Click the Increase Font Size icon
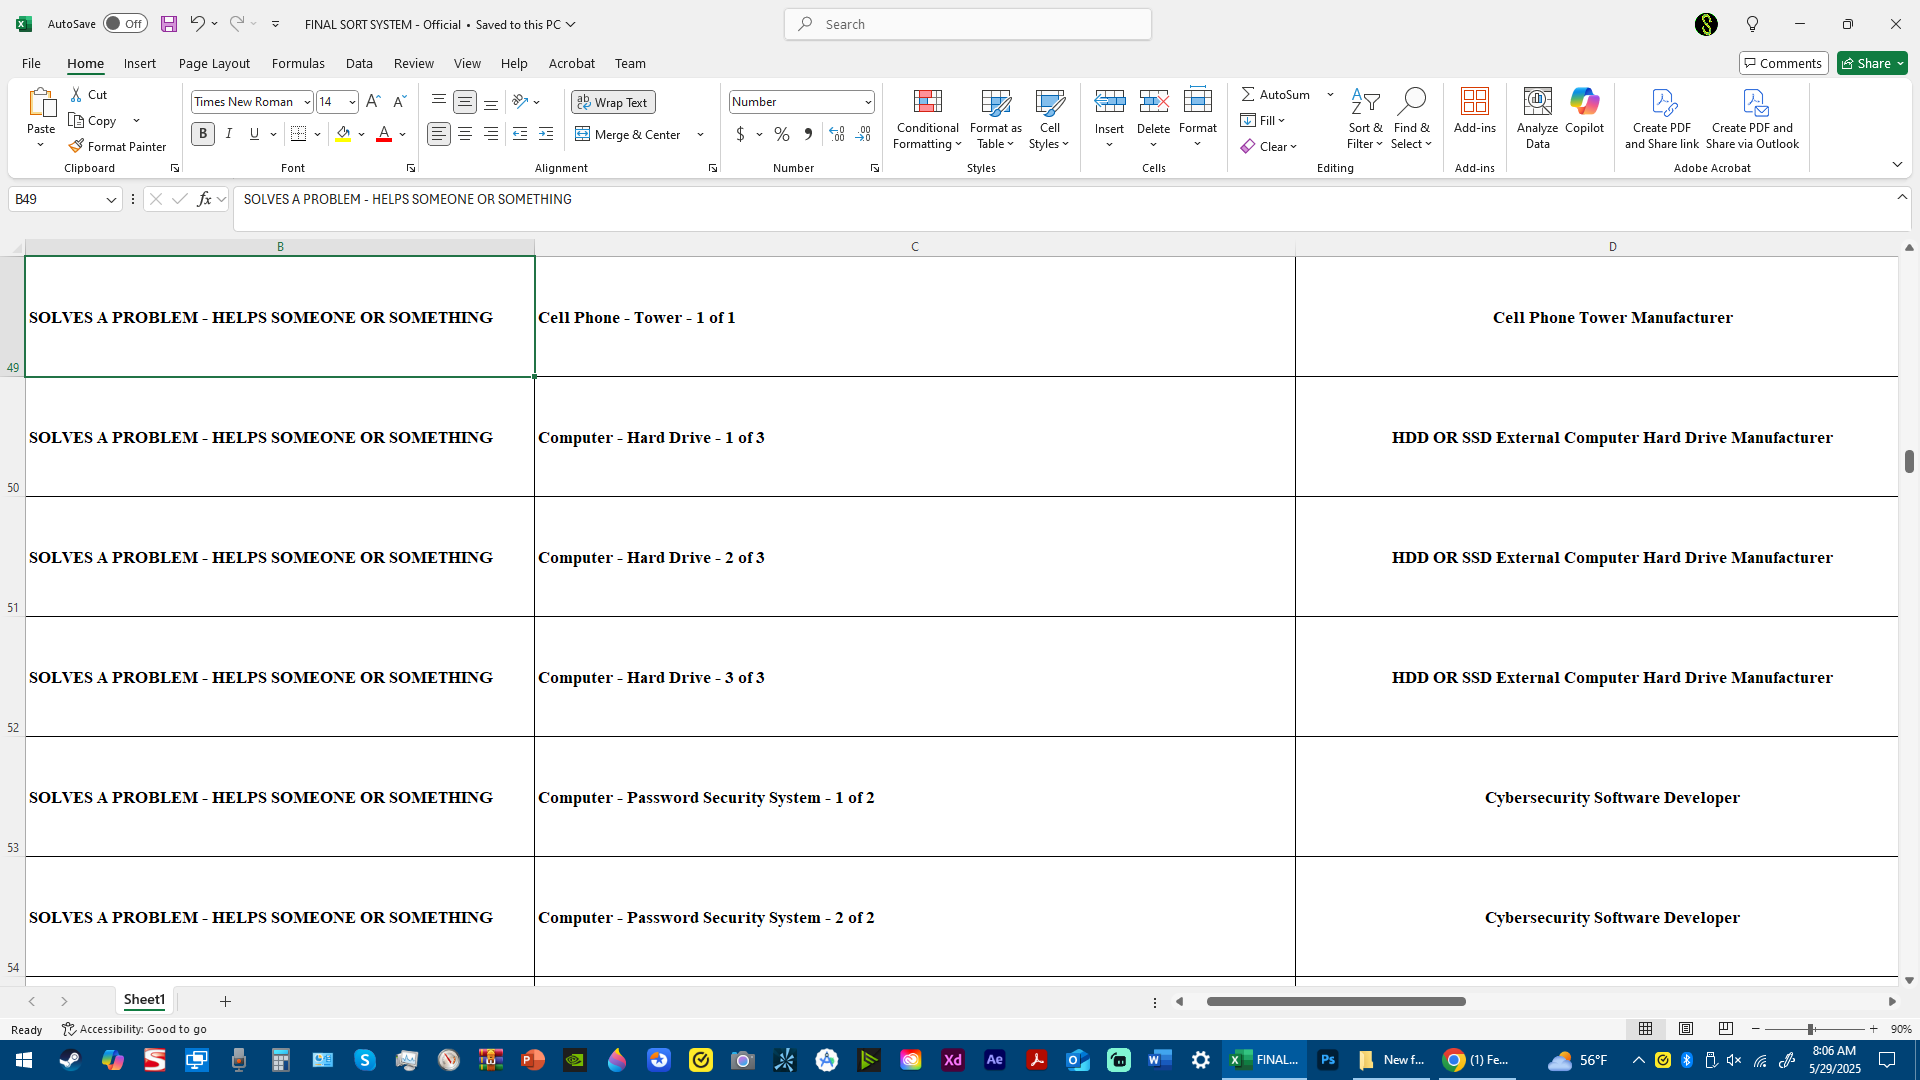1920x1080 pixels. click(373, 101)
